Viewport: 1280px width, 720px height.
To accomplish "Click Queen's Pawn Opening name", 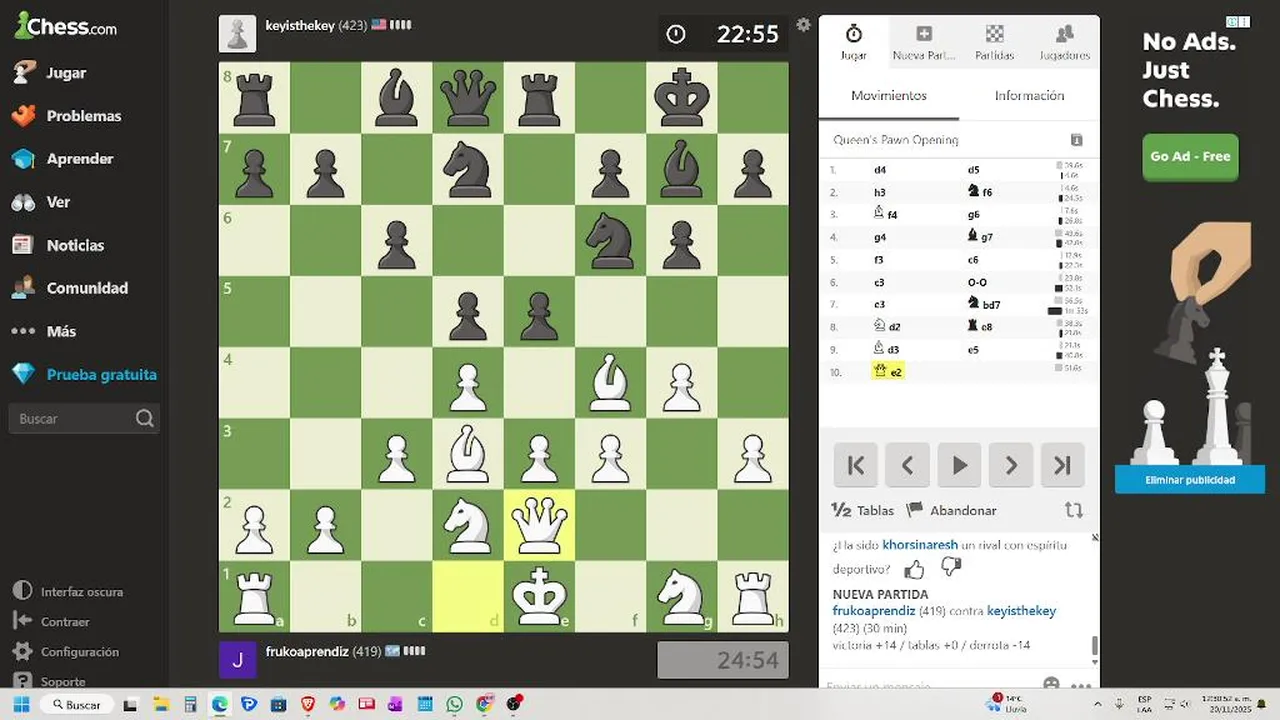I will pyautogui.click(x=895, y=140).
